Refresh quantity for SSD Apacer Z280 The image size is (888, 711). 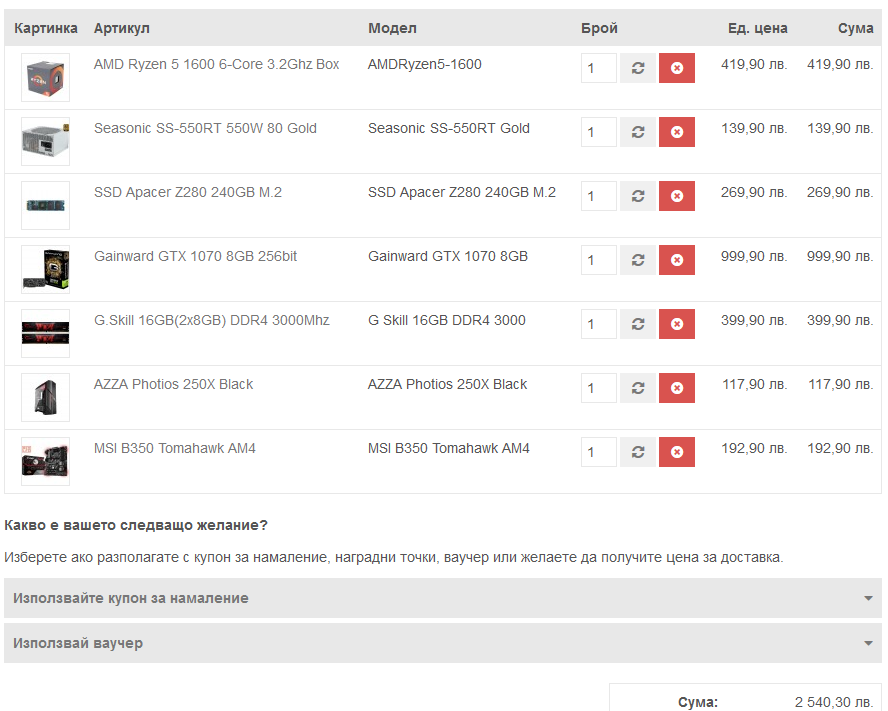[638, 196]
